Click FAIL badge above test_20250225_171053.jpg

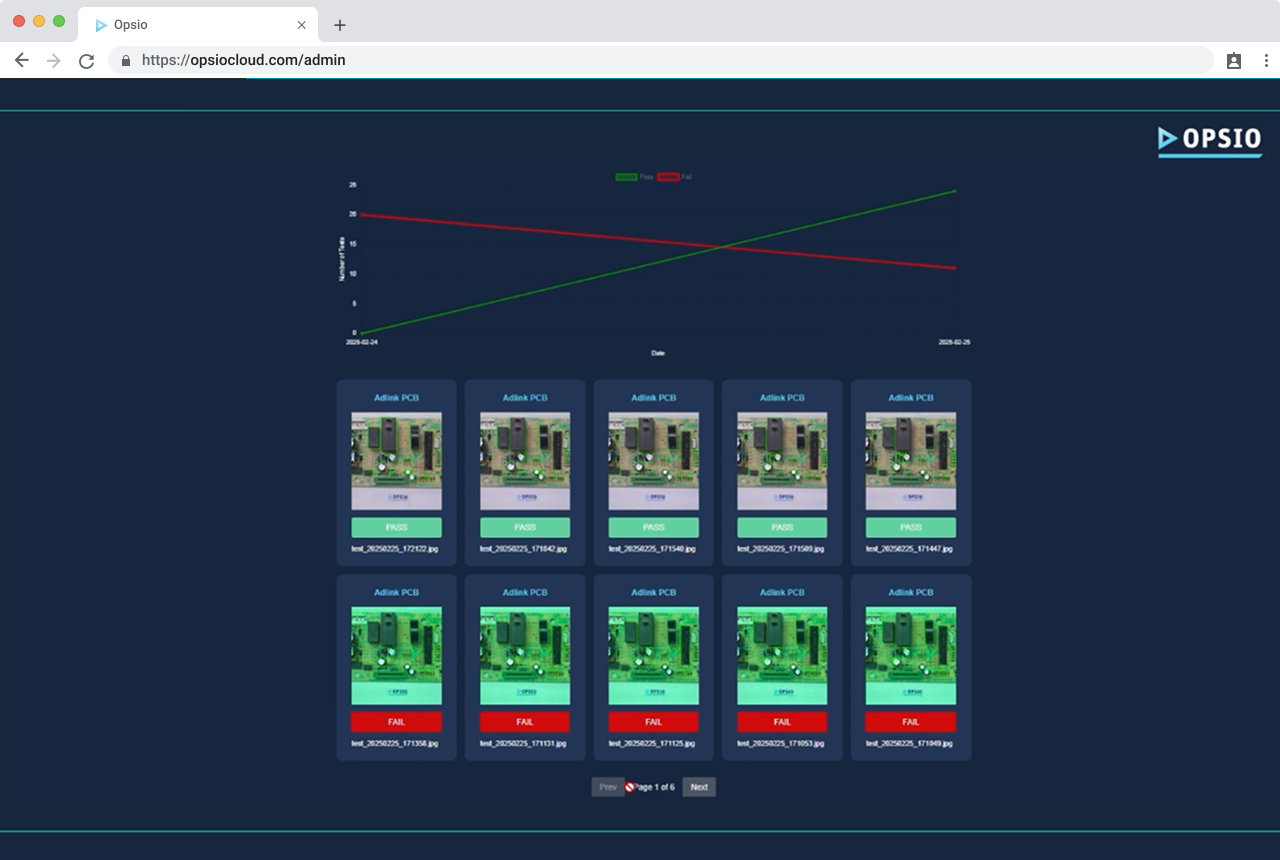(782, 722)
